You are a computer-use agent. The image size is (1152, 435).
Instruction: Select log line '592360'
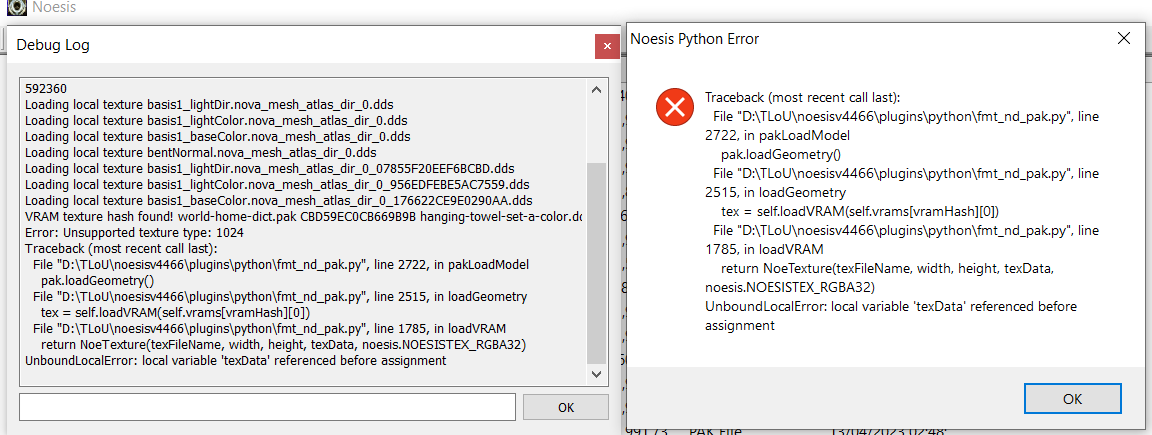(x=47, y=88)
